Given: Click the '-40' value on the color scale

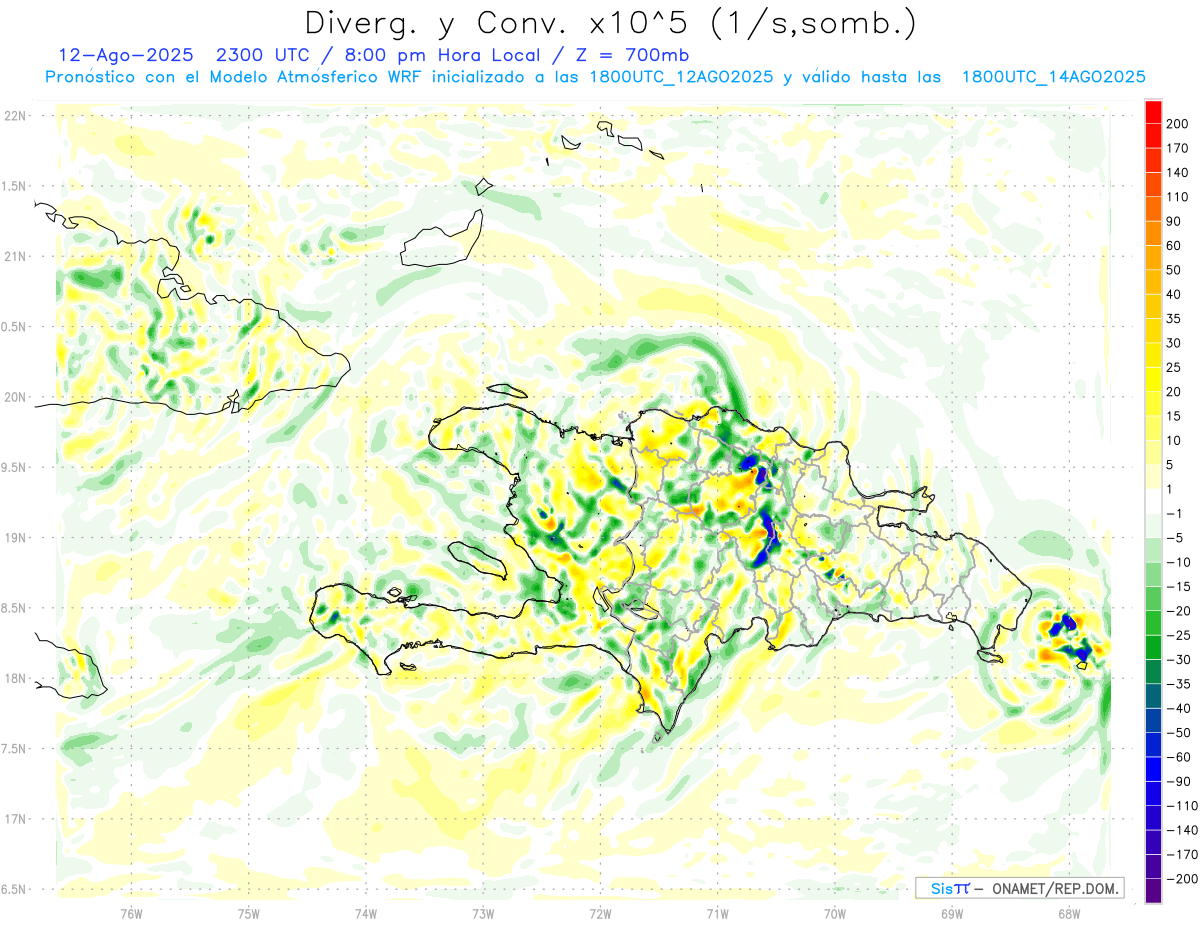Looking at the screenshot, I should (1177, 708).
